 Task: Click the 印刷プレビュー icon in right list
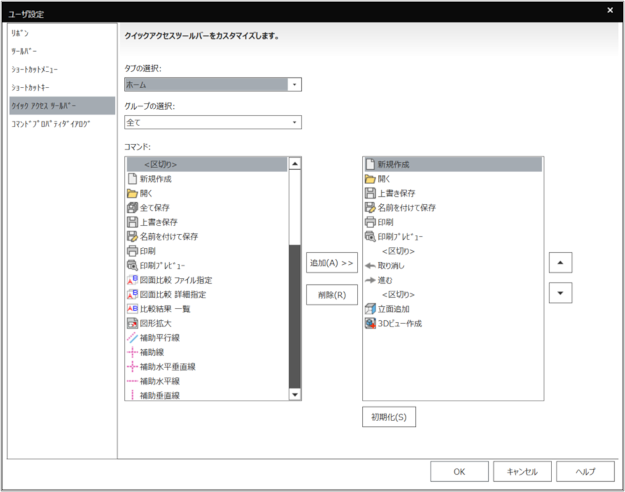[x=370, y=236]
